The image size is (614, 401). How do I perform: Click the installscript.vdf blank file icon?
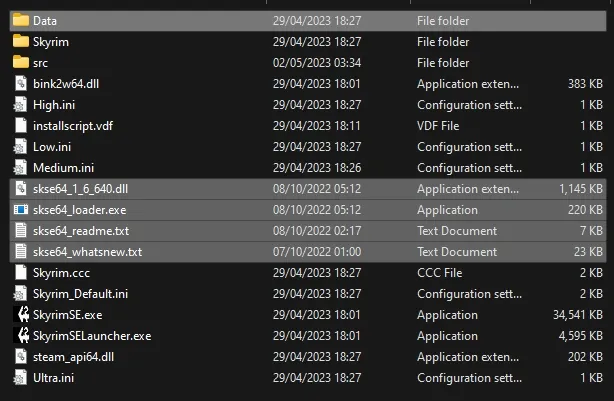pyautogui.click(x=20, y=125)
